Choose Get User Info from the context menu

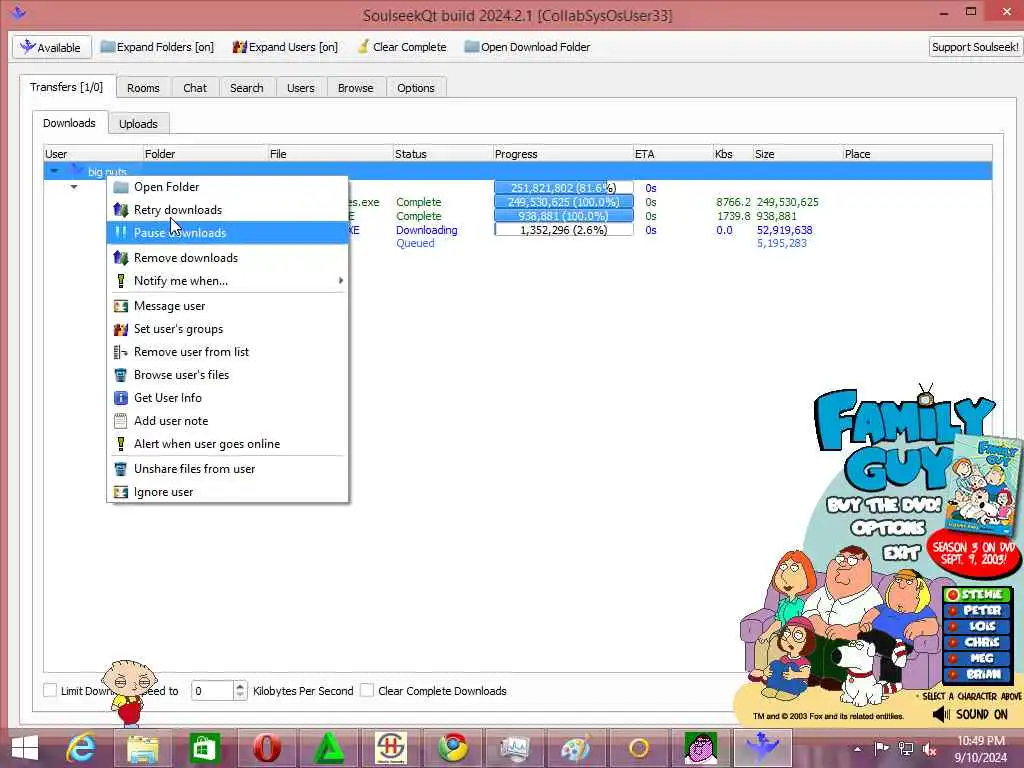click(227, 398)
